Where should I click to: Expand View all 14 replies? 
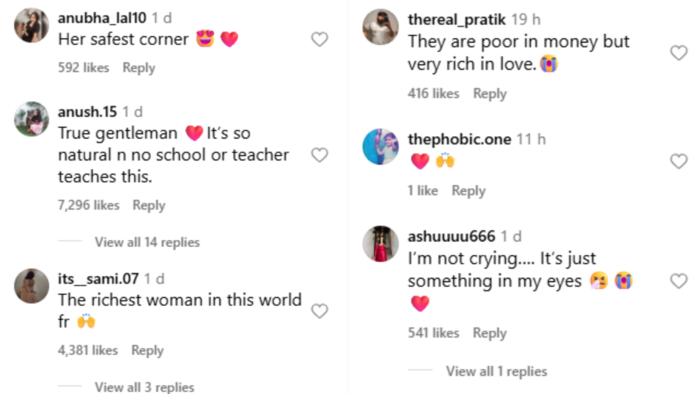click(147, 242)
